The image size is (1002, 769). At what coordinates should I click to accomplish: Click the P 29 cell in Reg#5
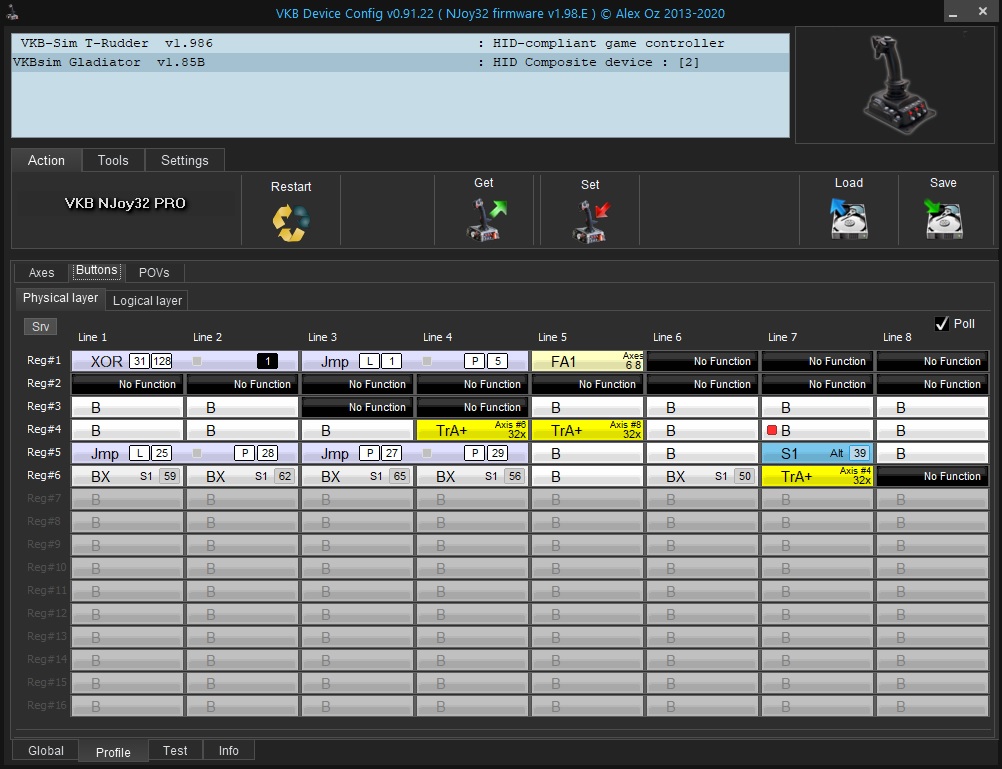pyautogui.click(x=472, y=453)
